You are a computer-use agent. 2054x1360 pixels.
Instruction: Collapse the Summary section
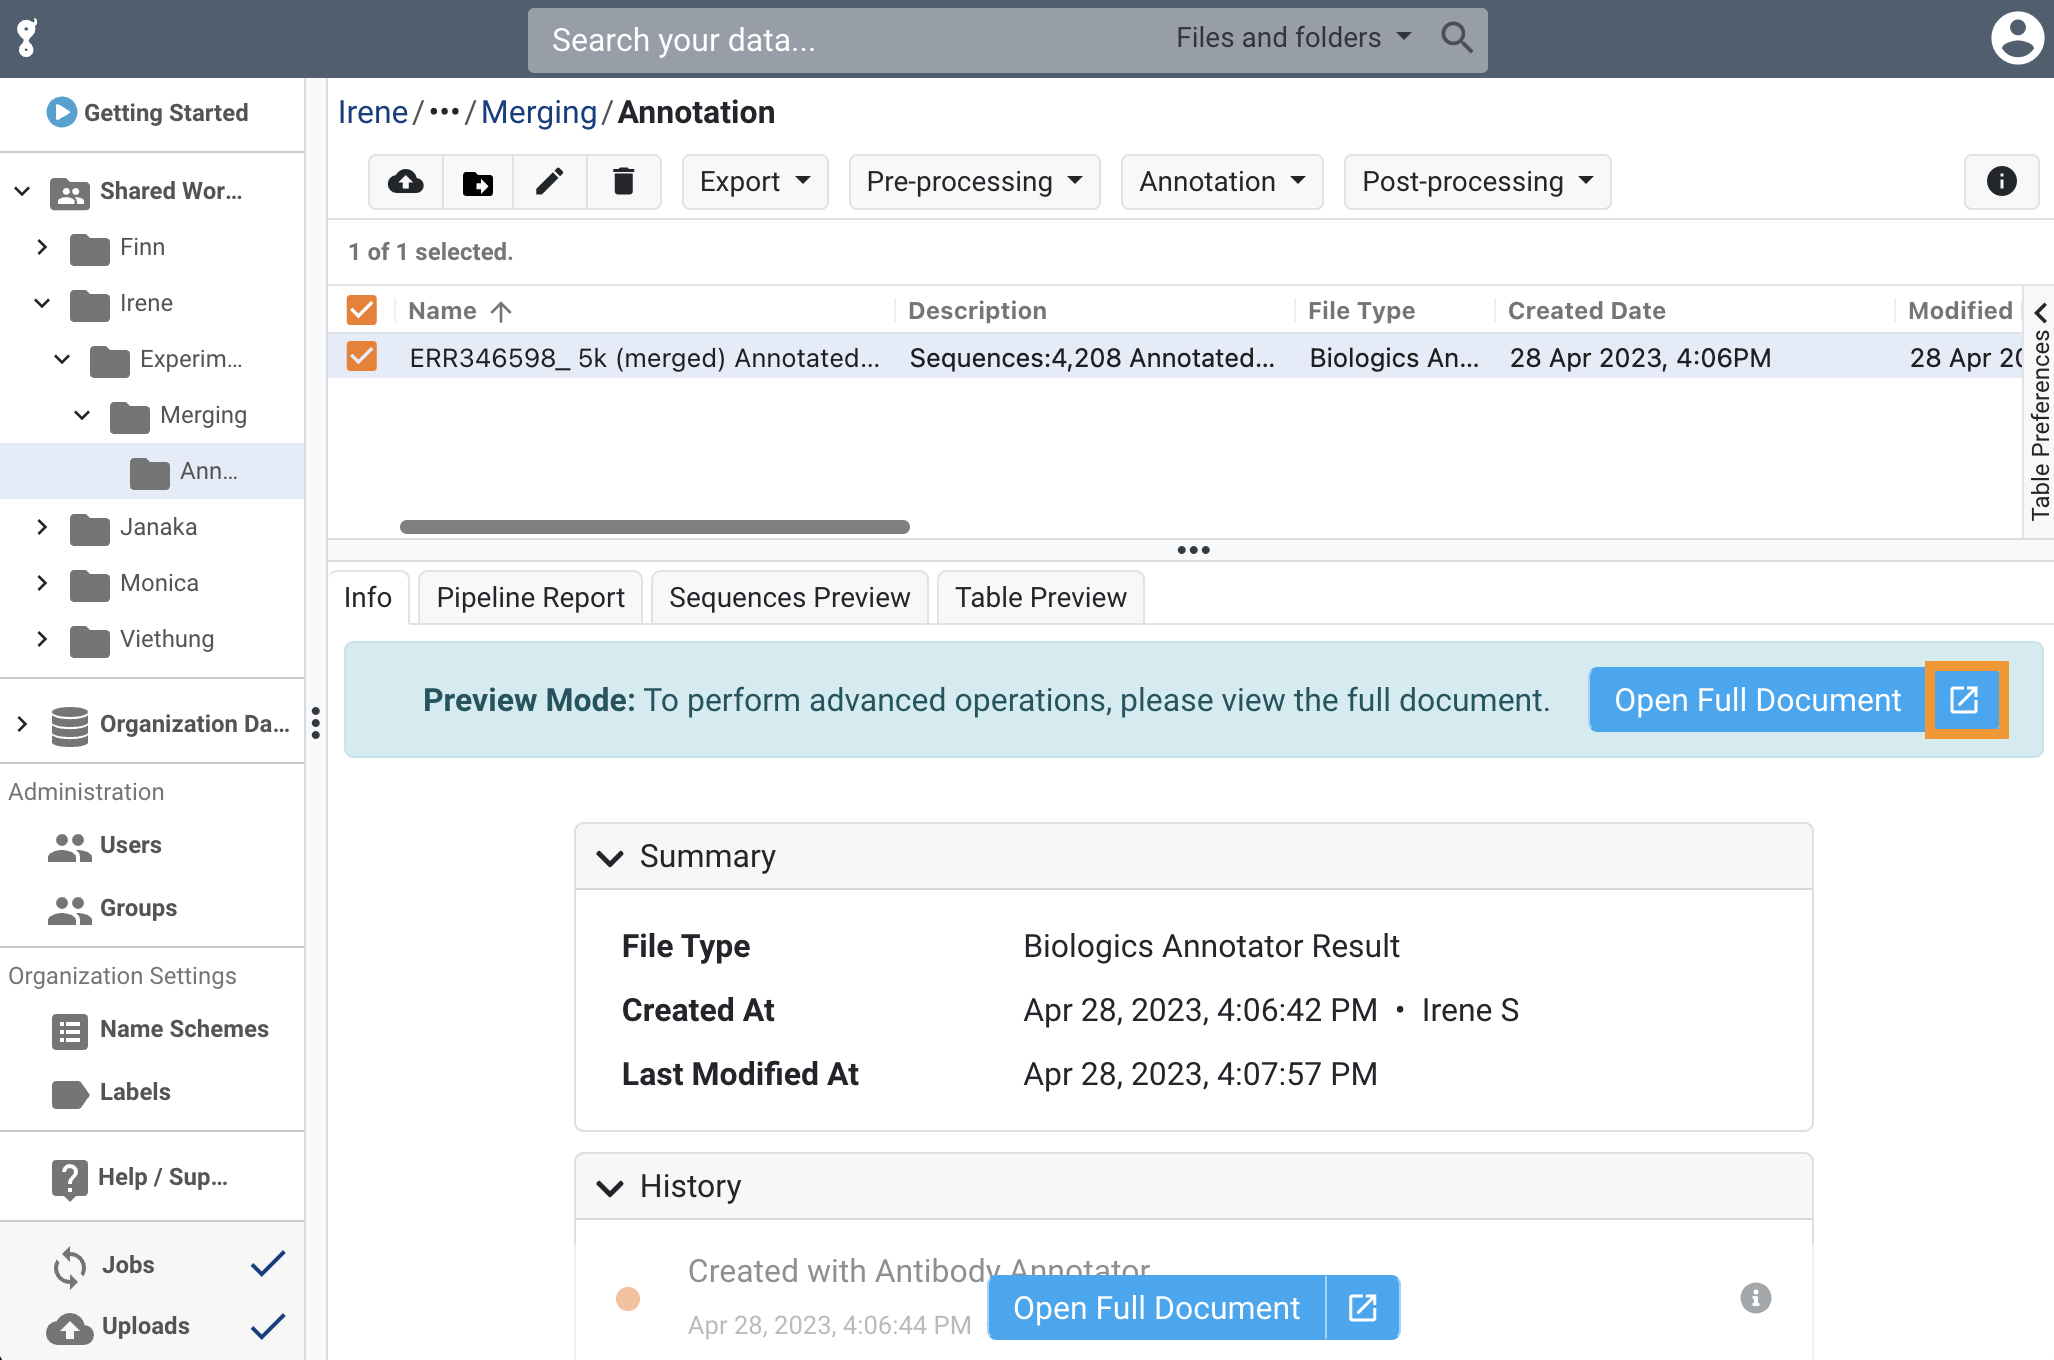(x=610, y=858)
